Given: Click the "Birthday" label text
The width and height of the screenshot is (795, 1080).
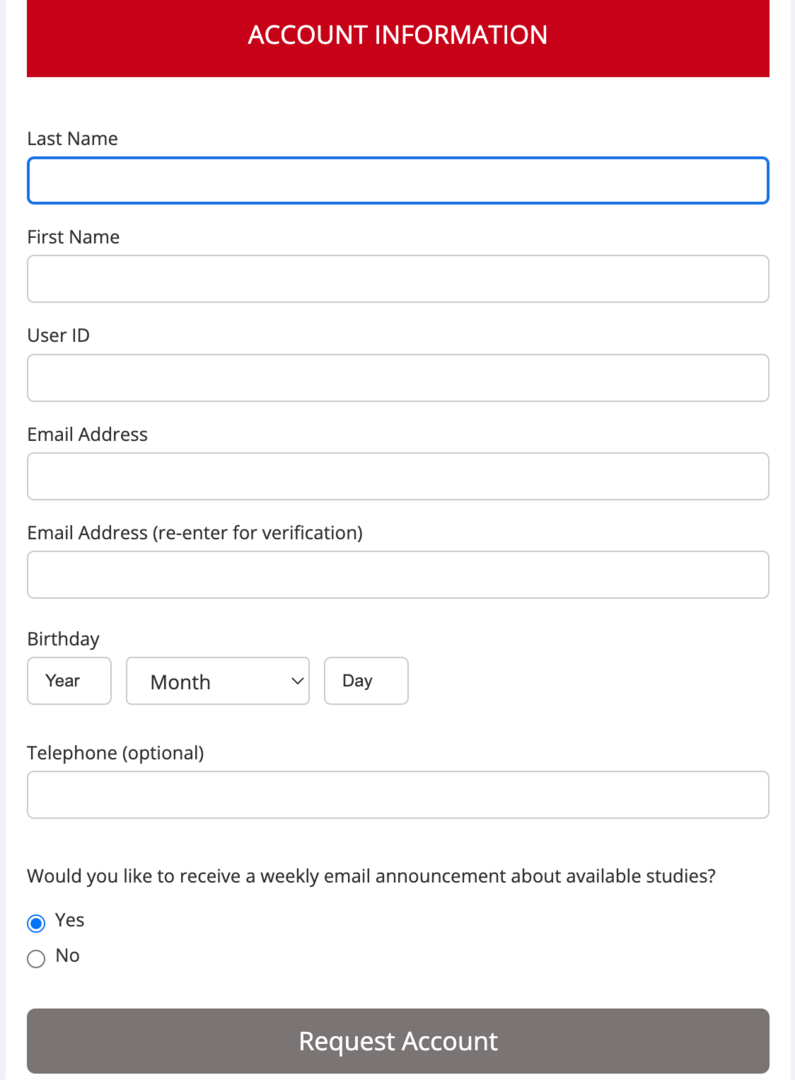Looking at the screenshot, I should 63,639.
